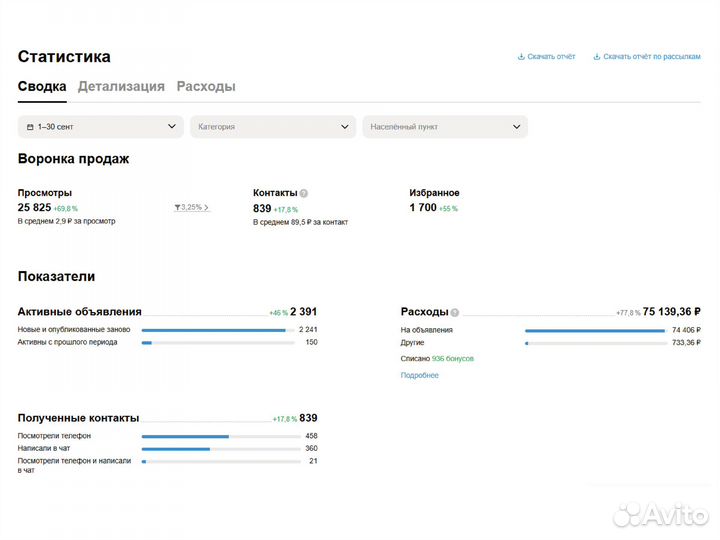Click the "Просмотры" count 25 825
Image resolution: width=720 pixels, height=540 pixels.
click(x=34, y=208)
